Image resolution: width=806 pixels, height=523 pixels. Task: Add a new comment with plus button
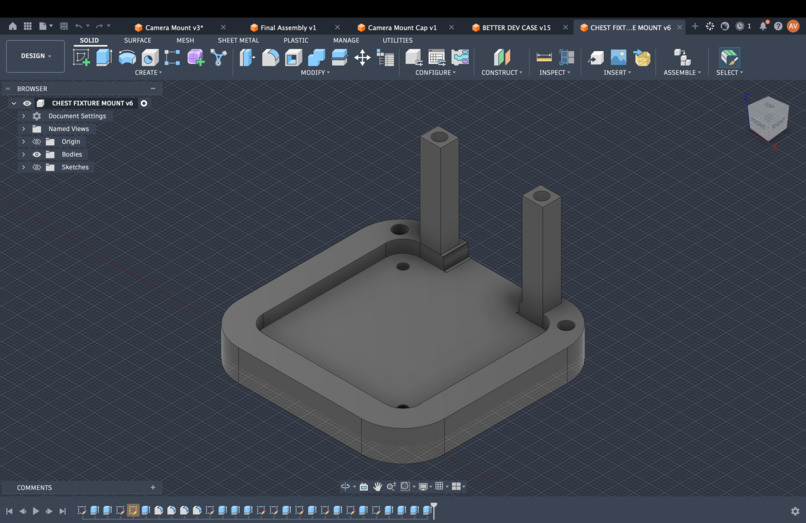[x=153, y=488]
